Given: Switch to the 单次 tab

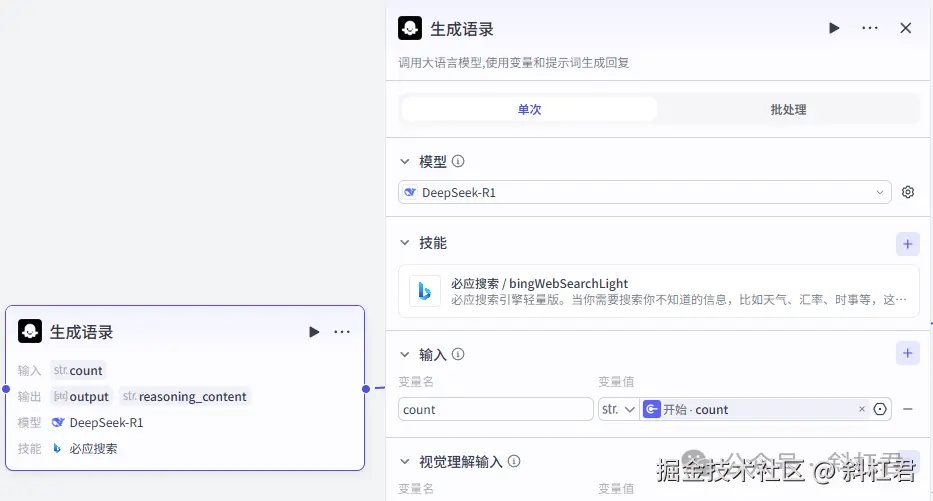Looking at the screenshot, I should 530,109.
